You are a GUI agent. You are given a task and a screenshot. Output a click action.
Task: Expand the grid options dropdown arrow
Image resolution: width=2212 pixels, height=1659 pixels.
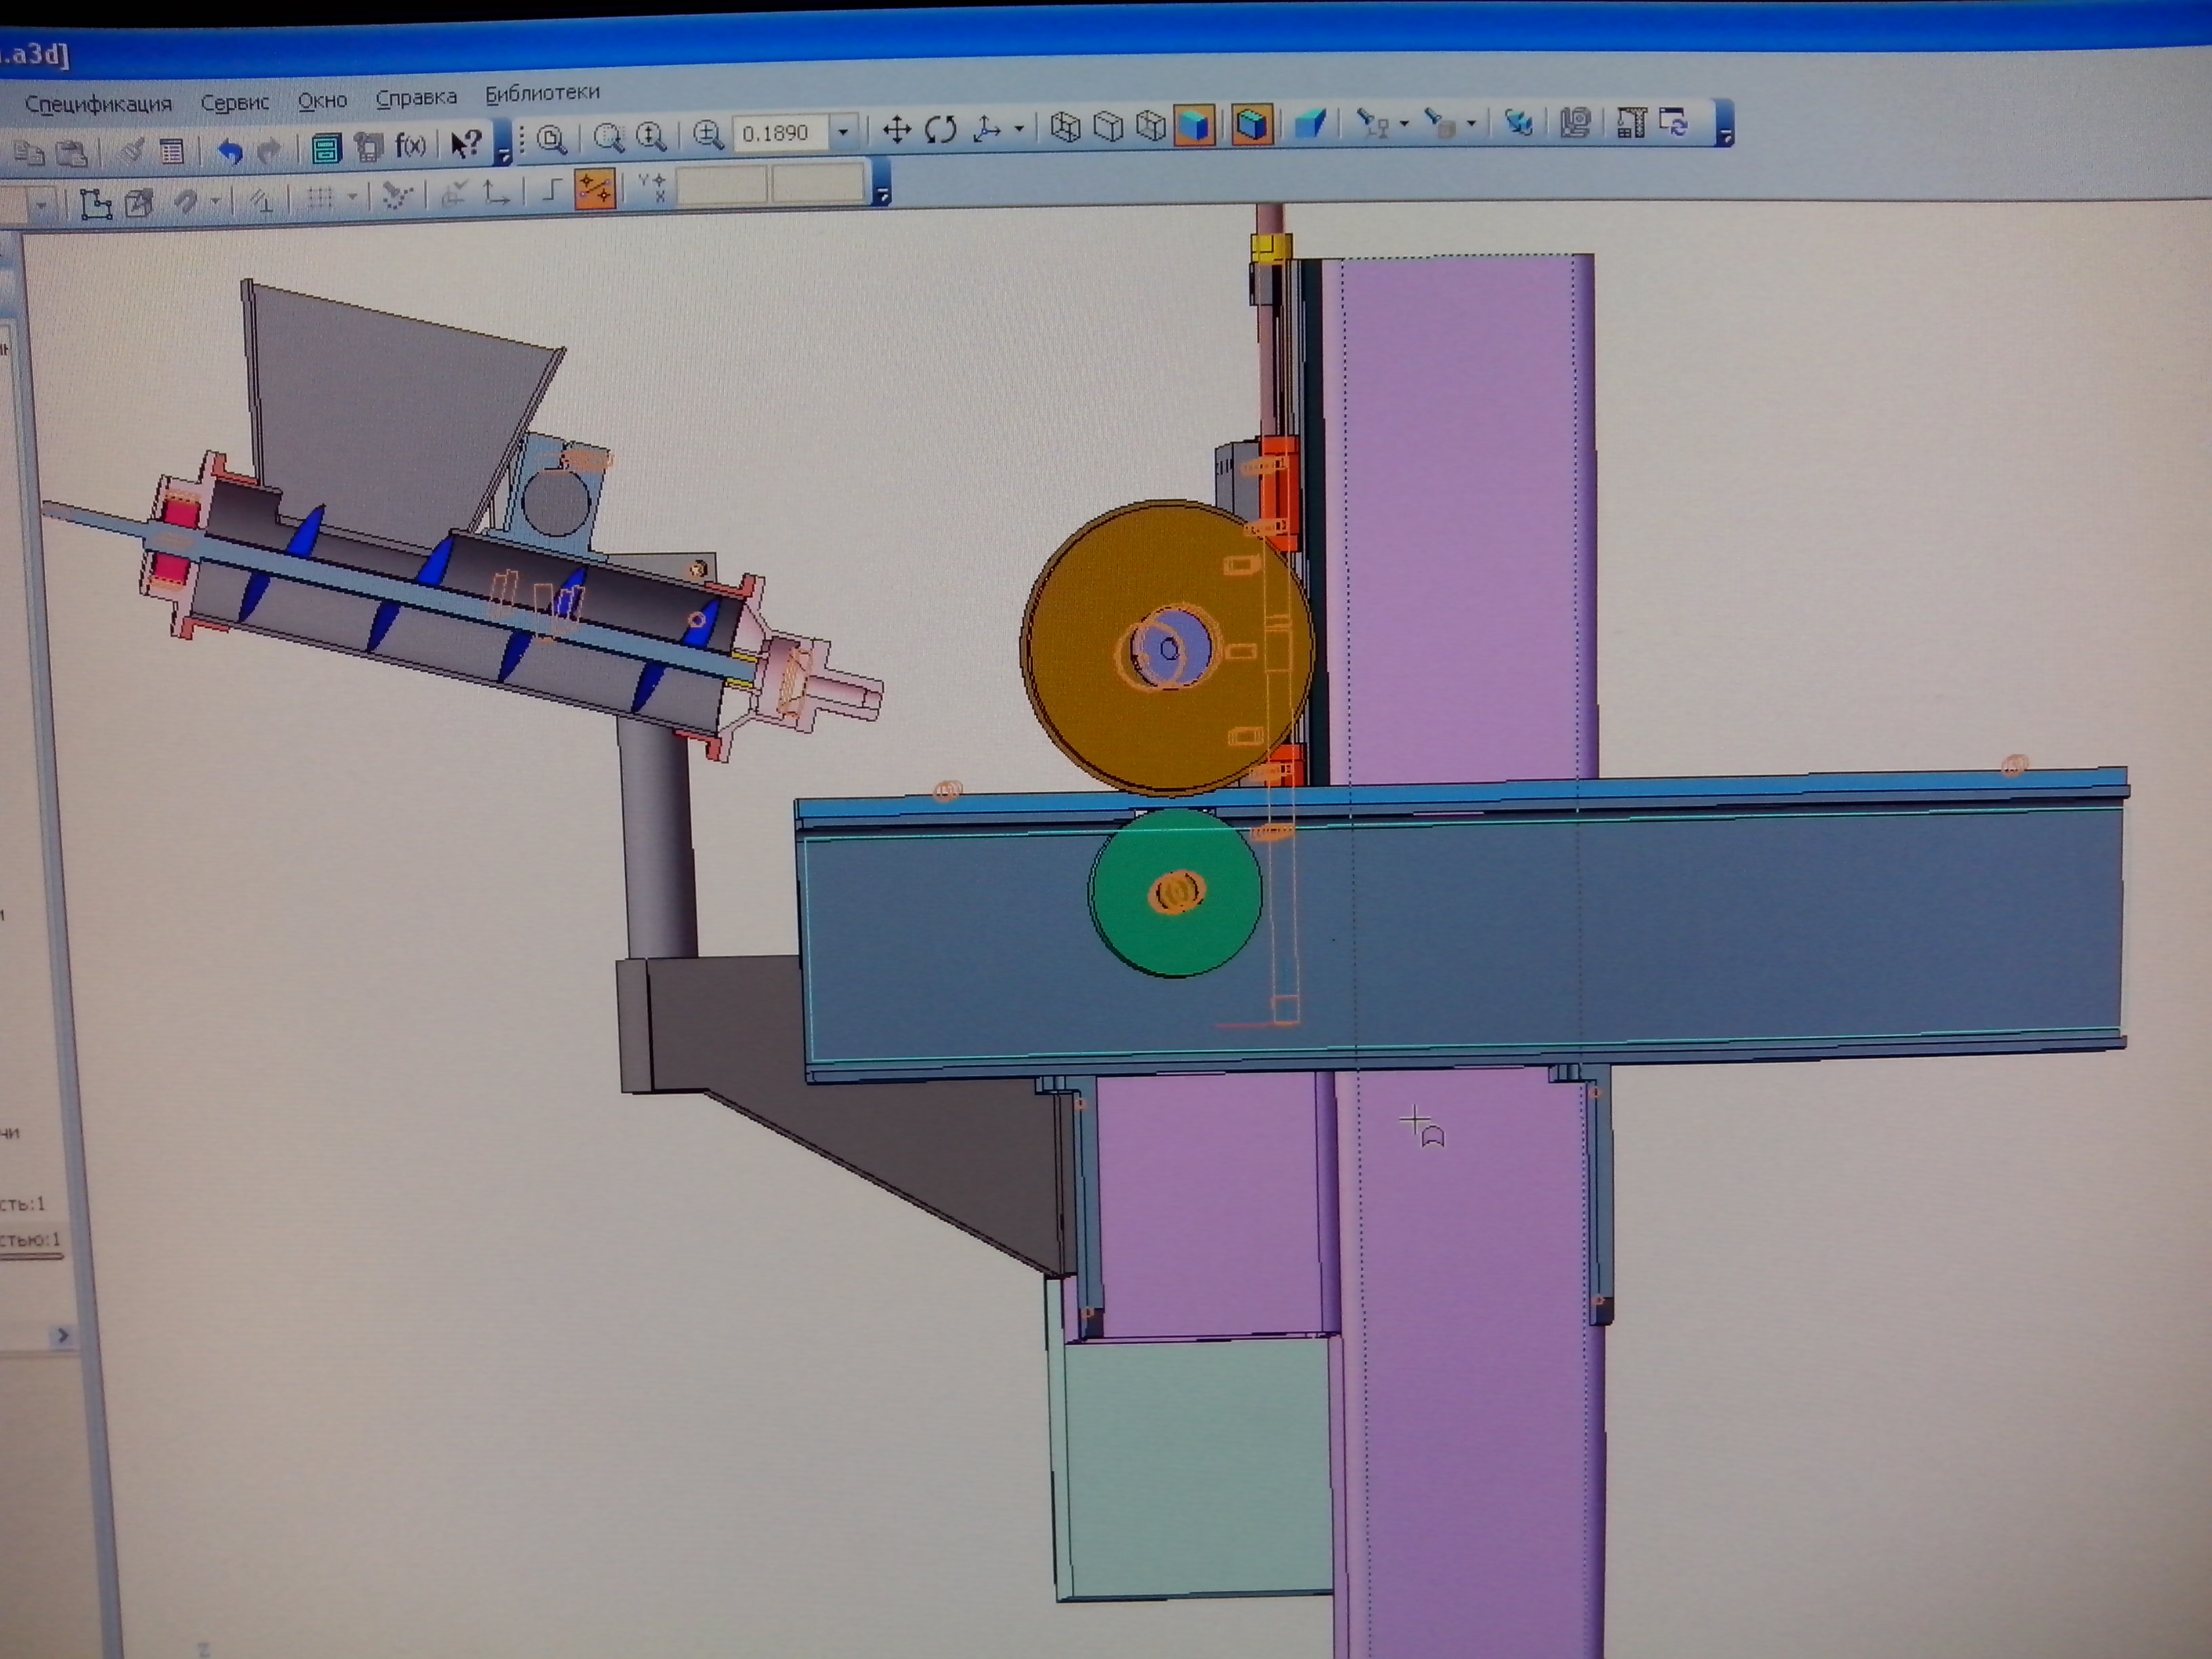(x=352, y=197)
